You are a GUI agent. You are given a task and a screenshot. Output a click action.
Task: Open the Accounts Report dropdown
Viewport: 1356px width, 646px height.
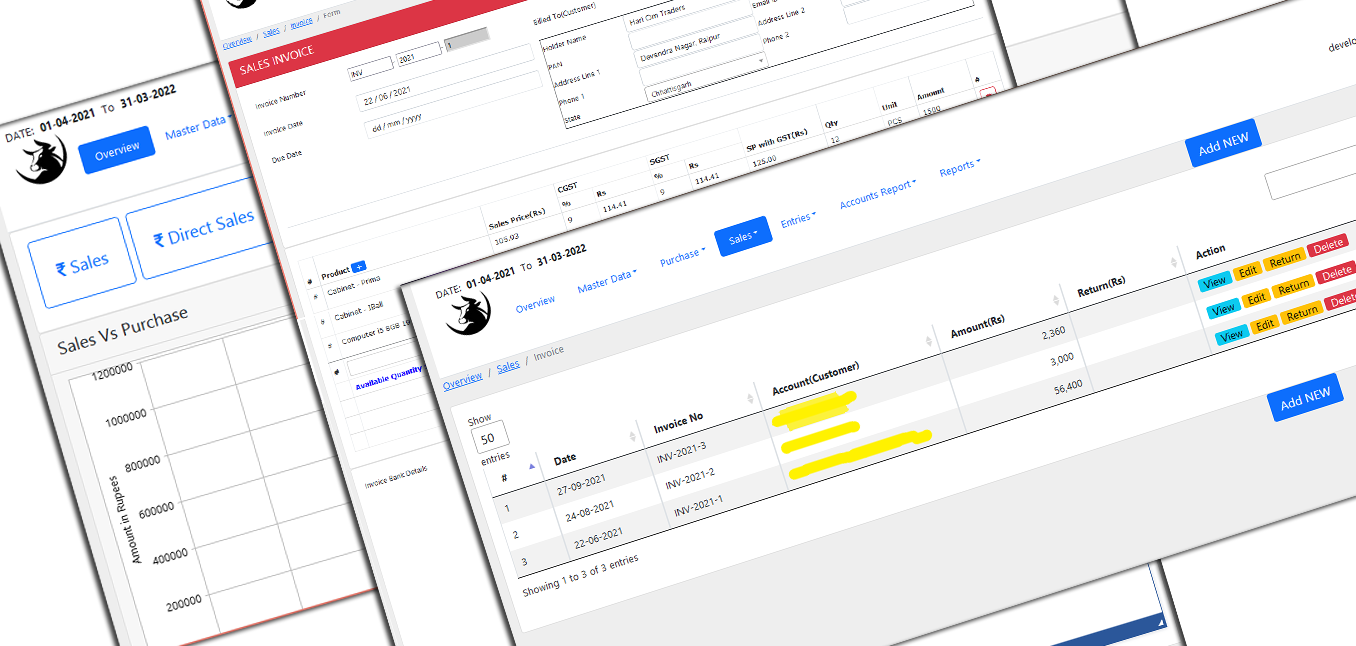[x=877, y=193]
